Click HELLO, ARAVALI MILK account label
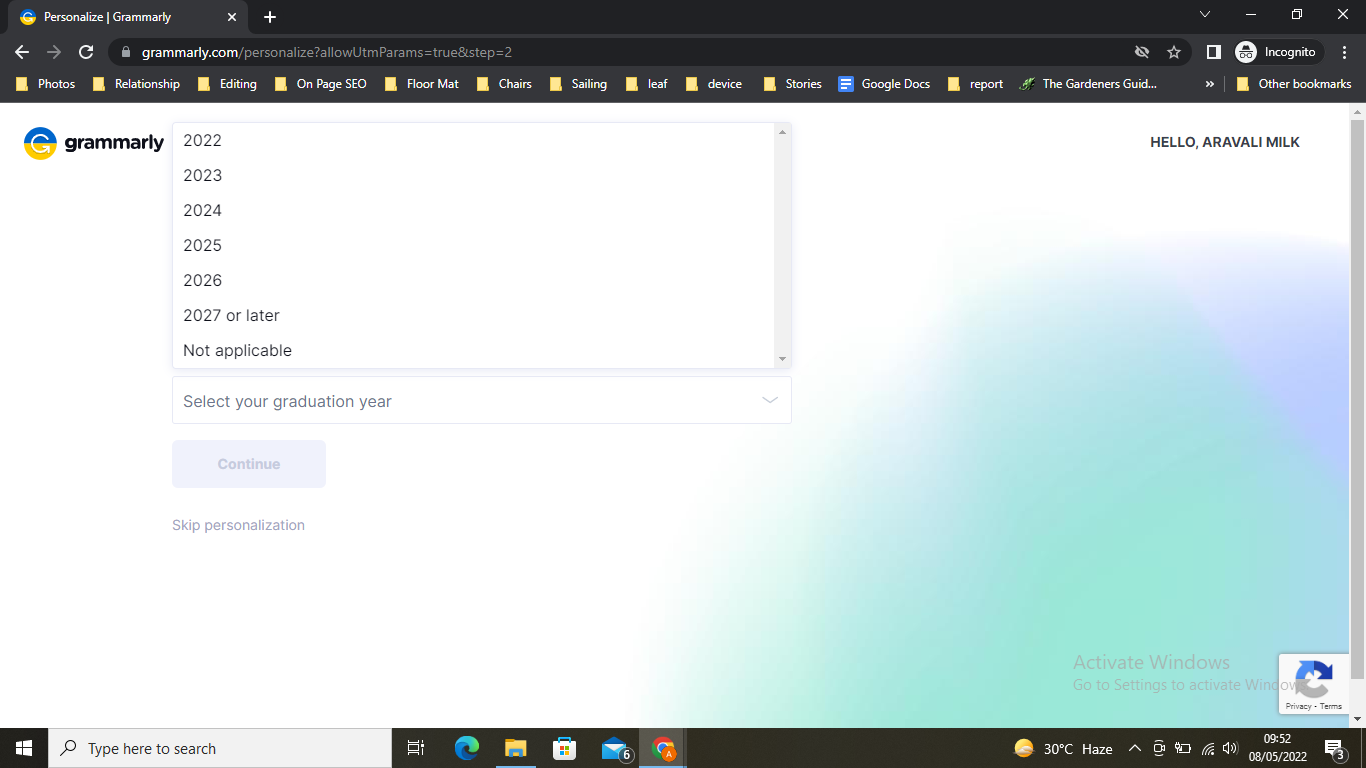Image resolution: width=1366 pixels, height=768 pixels. pos(1225,142)
